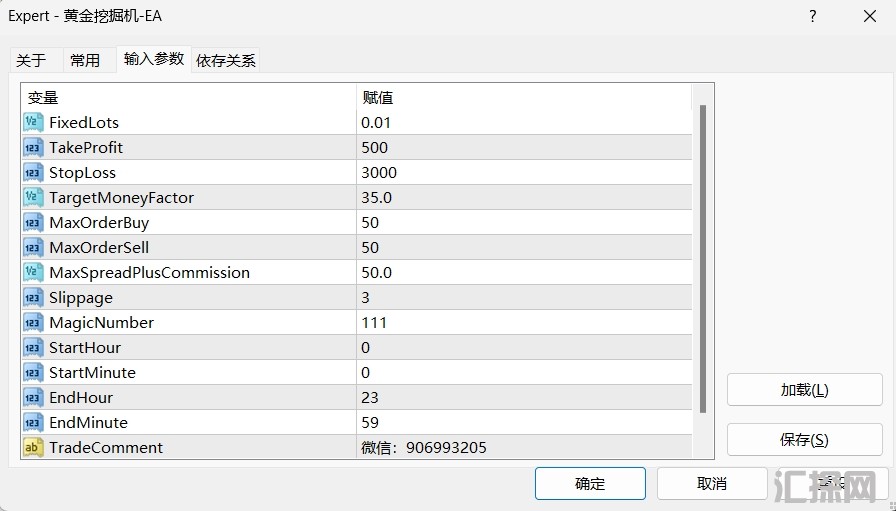896x511 pixels.
Task: Select the MaxSpreadPlusCommission value 50.0
Action: 377,273
